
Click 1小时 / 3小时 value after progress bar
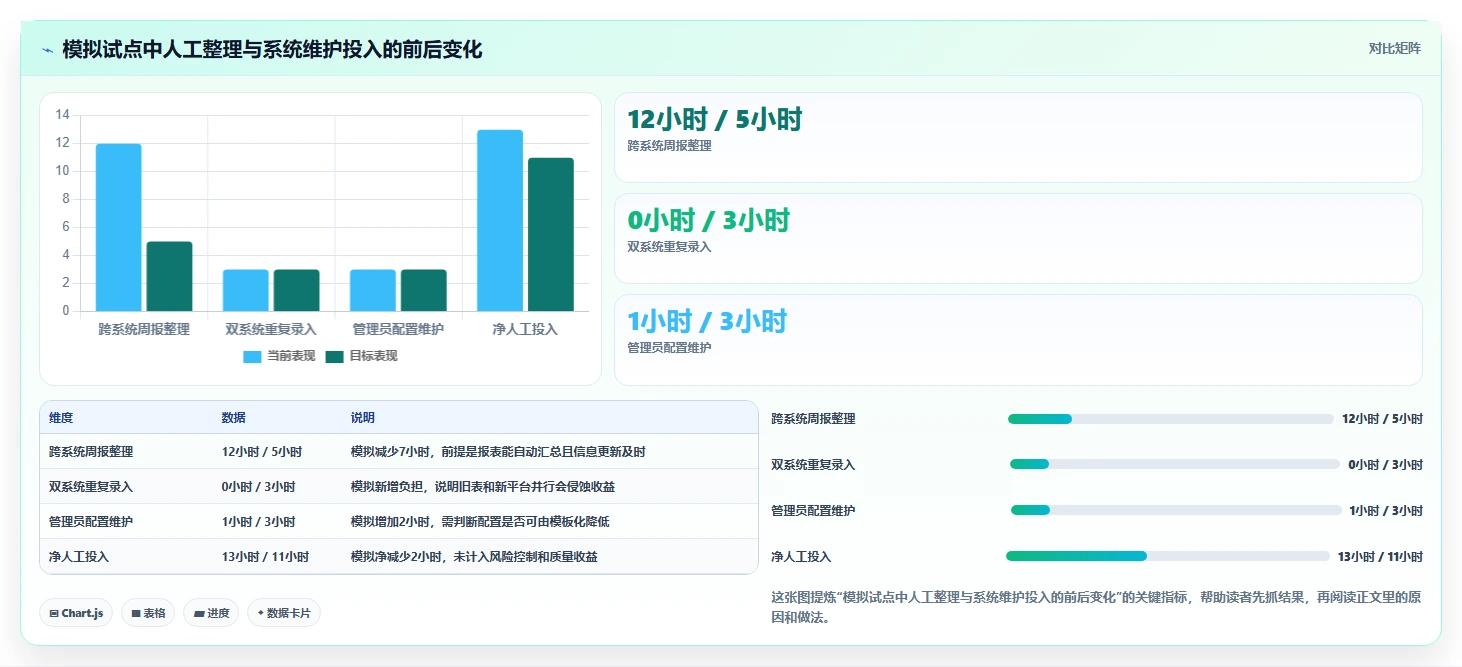[1386, 511]
